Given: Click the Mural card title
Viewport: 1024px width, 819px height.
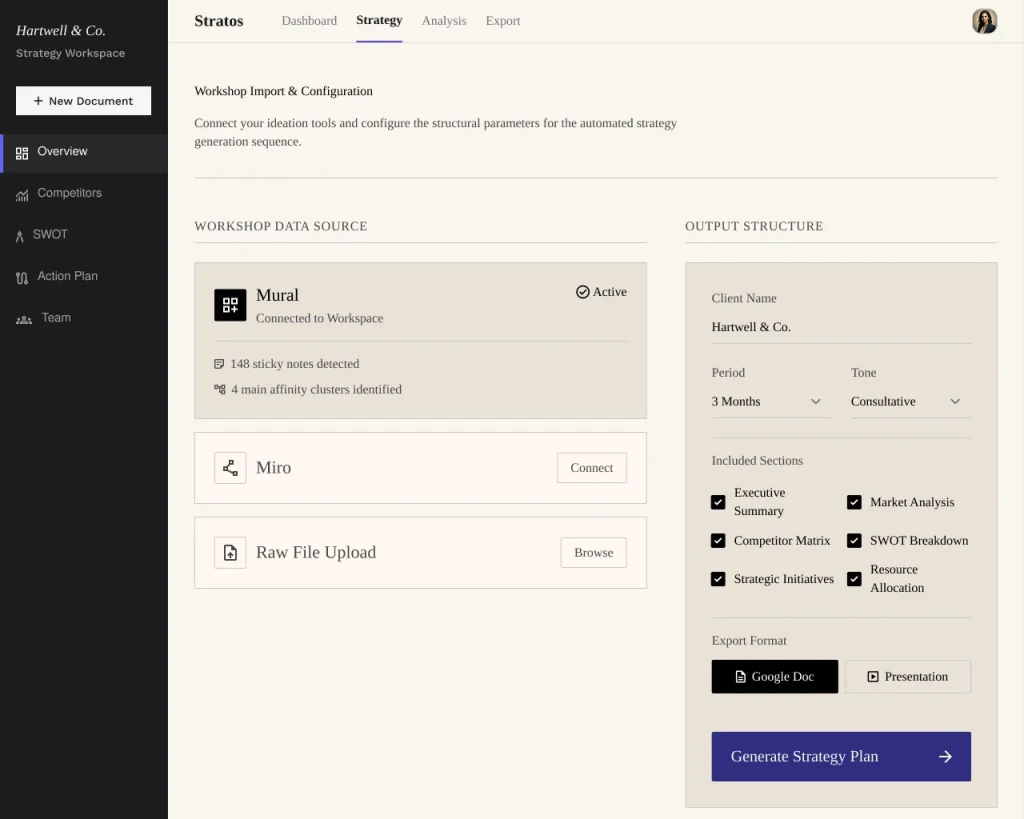Looking at the screenshot, I should click(x=278, y=295).
